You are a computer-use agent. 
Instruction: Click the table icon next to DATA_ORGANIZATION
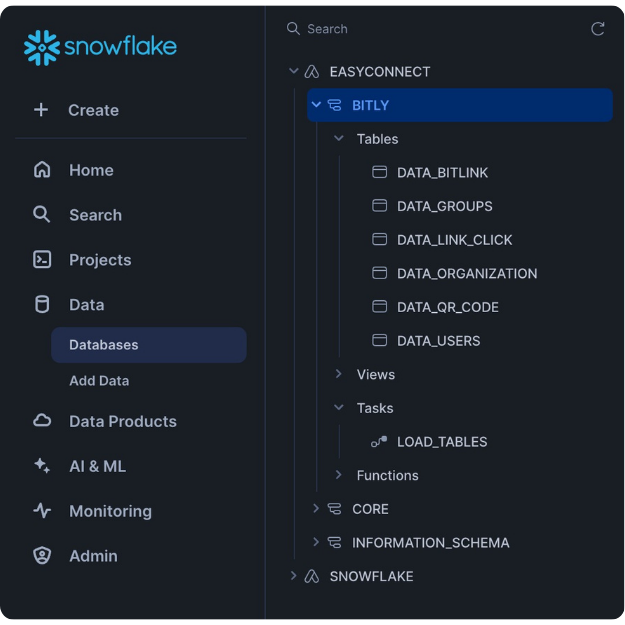[379, 273]
